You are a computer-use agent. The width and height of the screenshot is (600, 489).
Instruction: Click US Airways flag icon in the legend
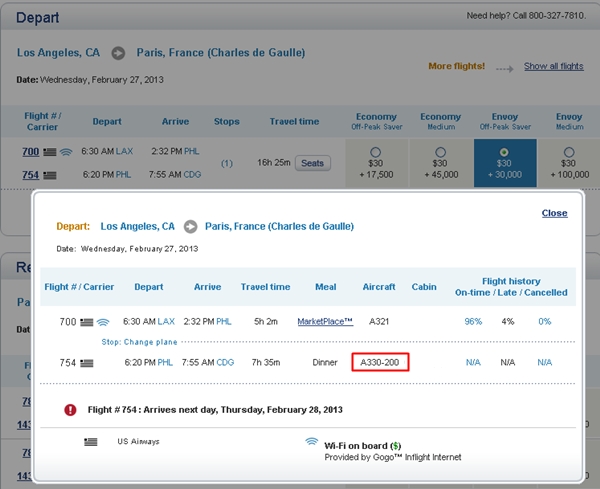91,442
